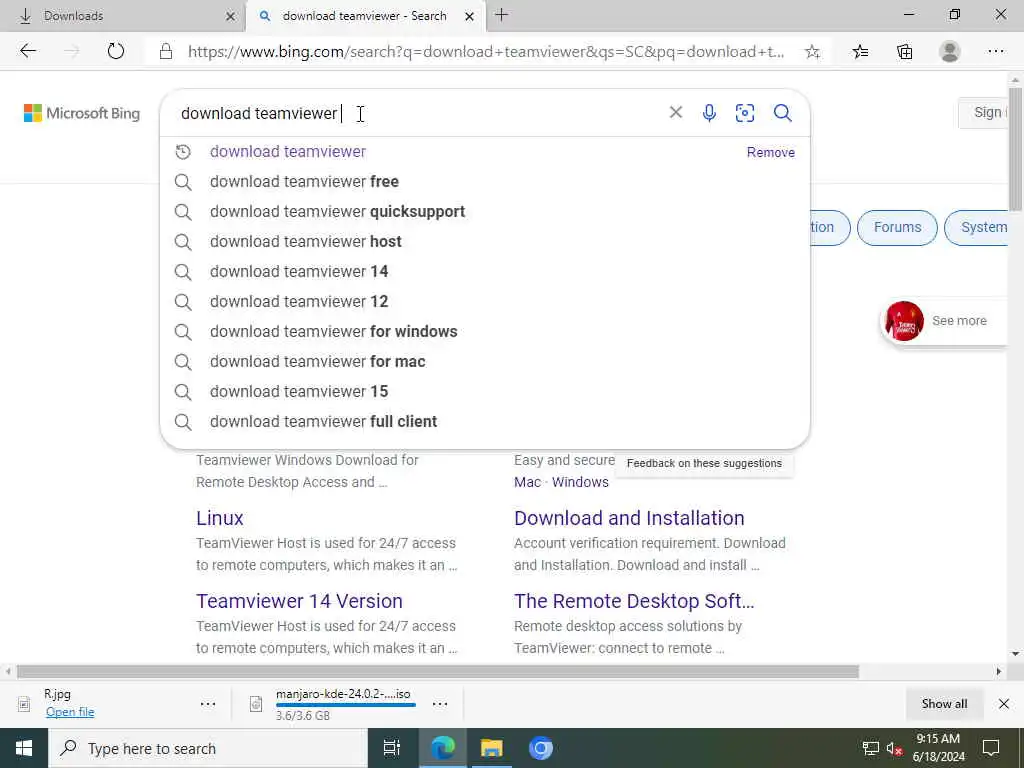Click manjaro download progress bar
The image size is (1024, 768).
pyautogui.click(x=345, y=705)
